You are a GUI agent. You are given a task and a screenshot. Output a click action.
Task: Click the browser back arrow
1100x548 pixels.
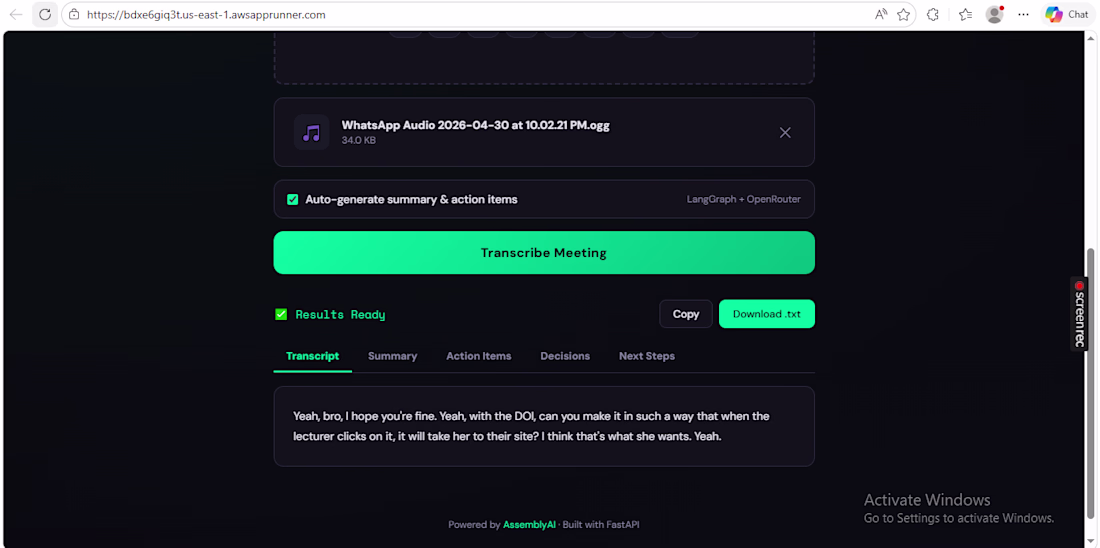tap(16, 14)
